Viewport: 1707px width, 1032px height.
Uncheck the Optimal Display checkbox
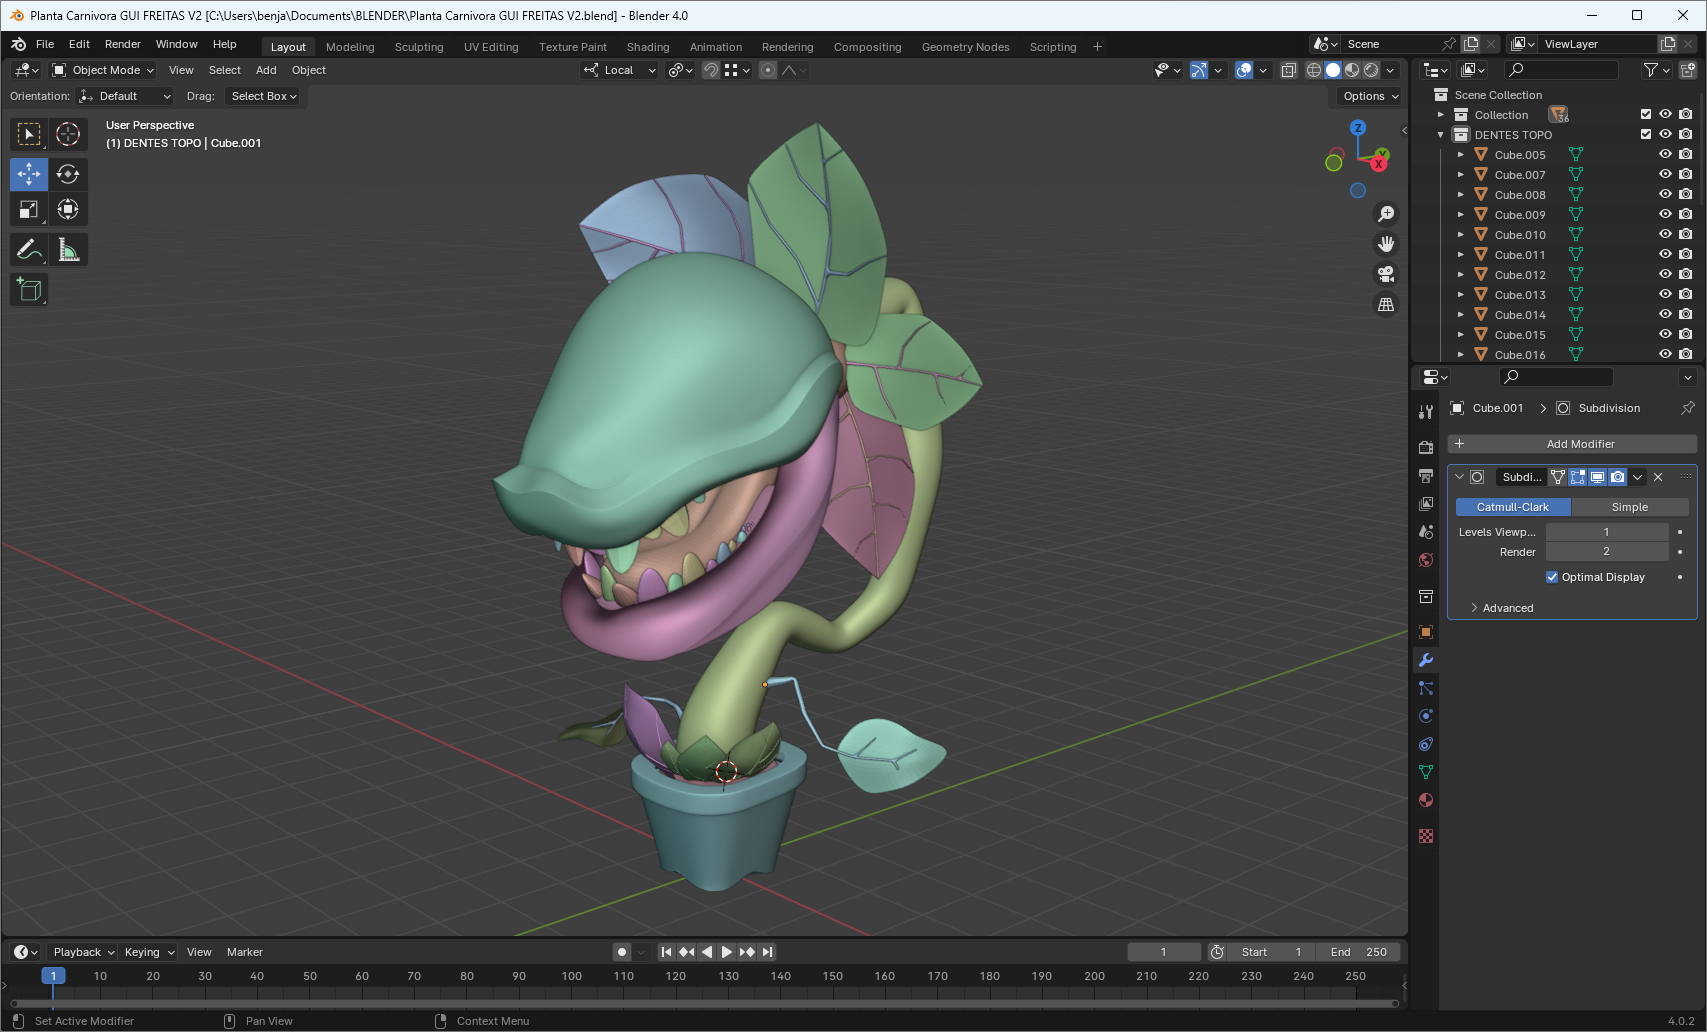(x=1552, y=577)
